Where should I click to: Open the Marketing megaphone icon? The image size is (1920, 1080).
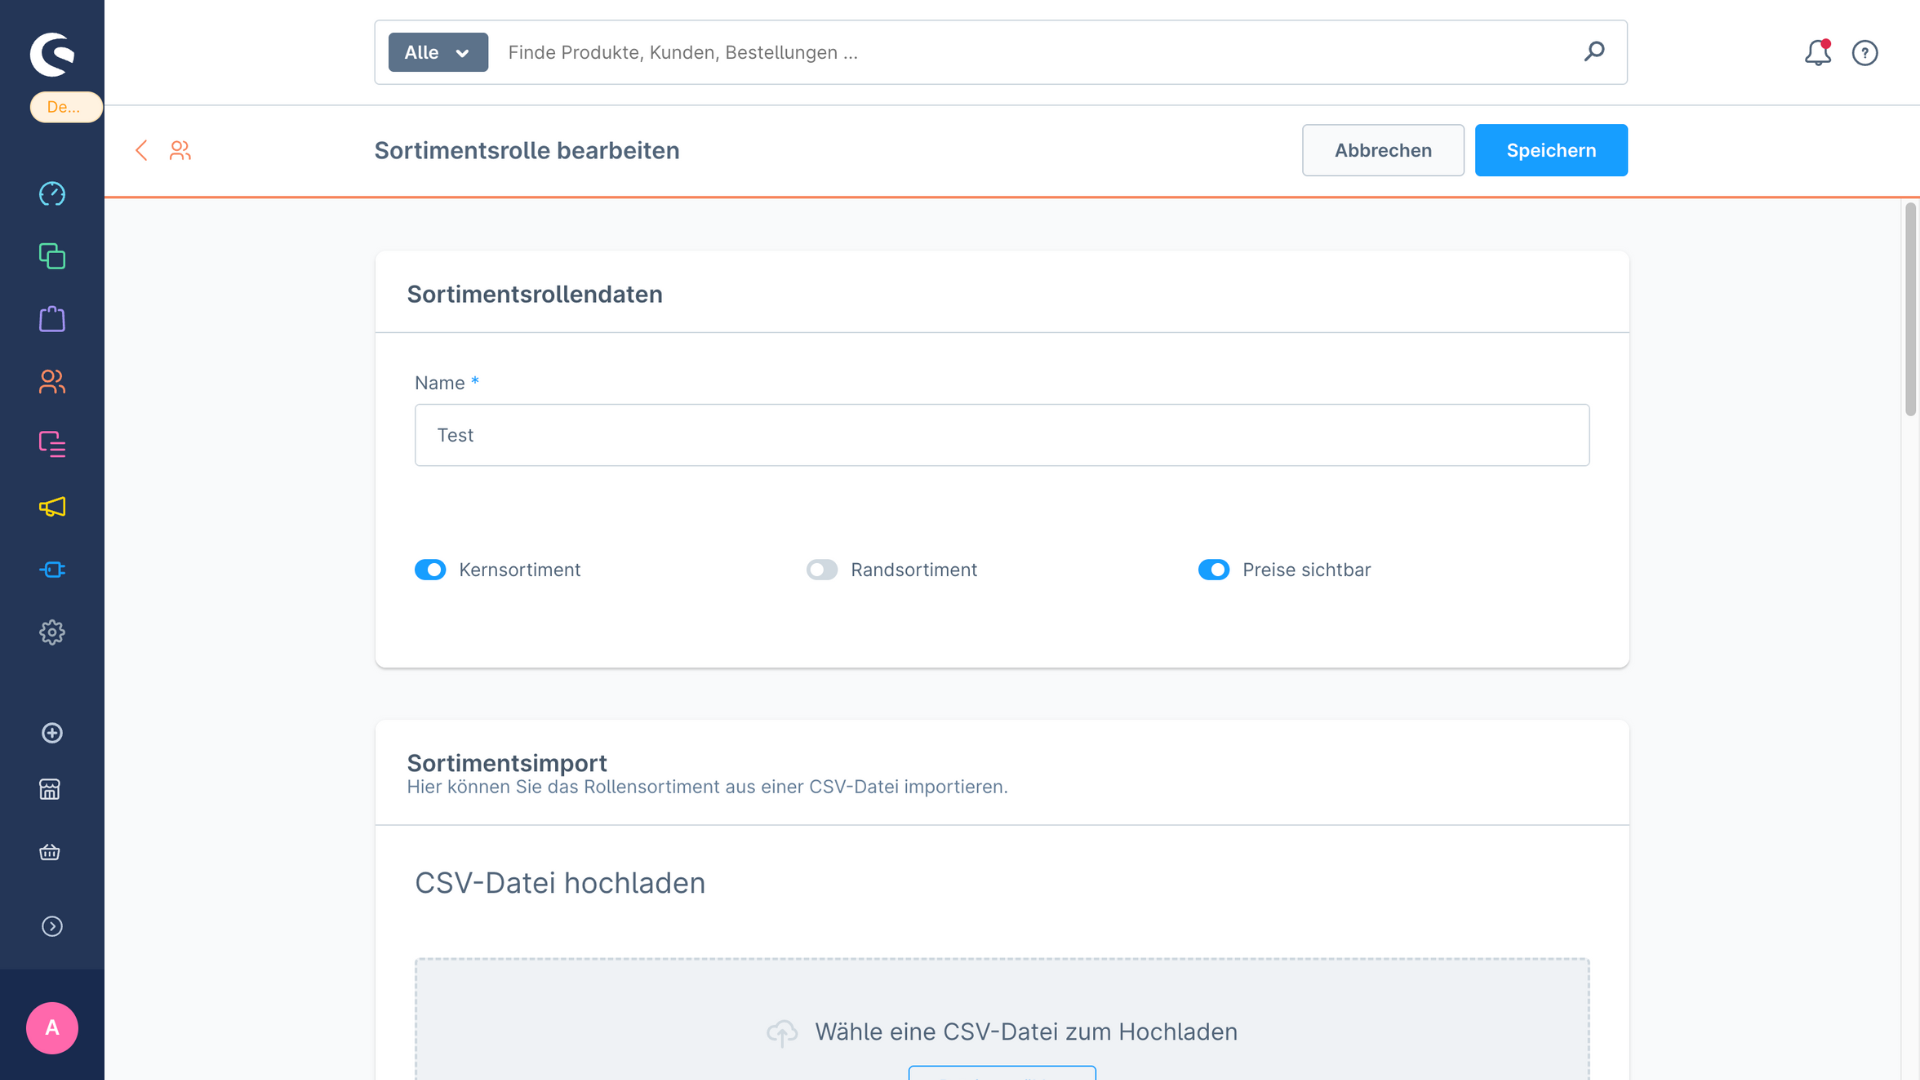pos(52,507)
